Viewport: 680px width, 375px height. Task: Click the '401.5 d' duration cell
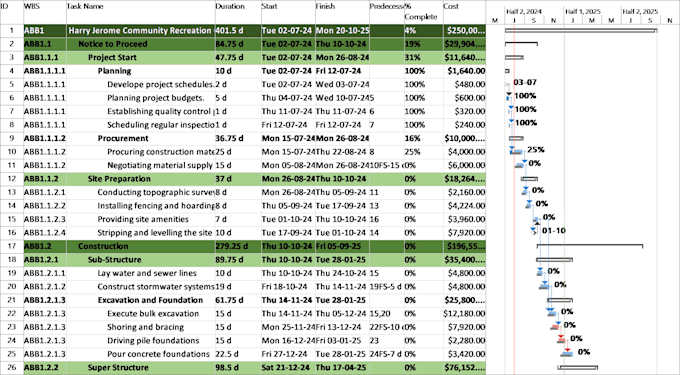click(238, 31)
